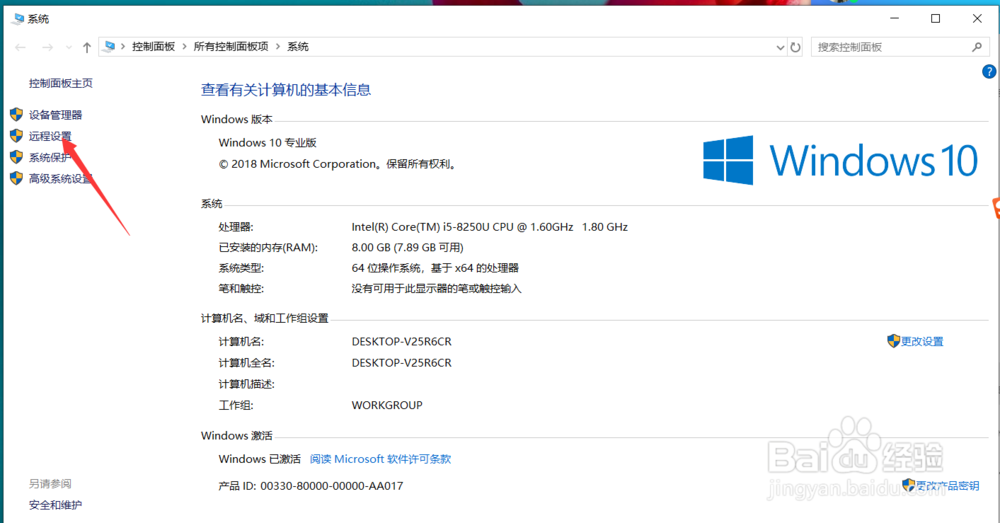Click the forward navigation arrow

(47, 47)
